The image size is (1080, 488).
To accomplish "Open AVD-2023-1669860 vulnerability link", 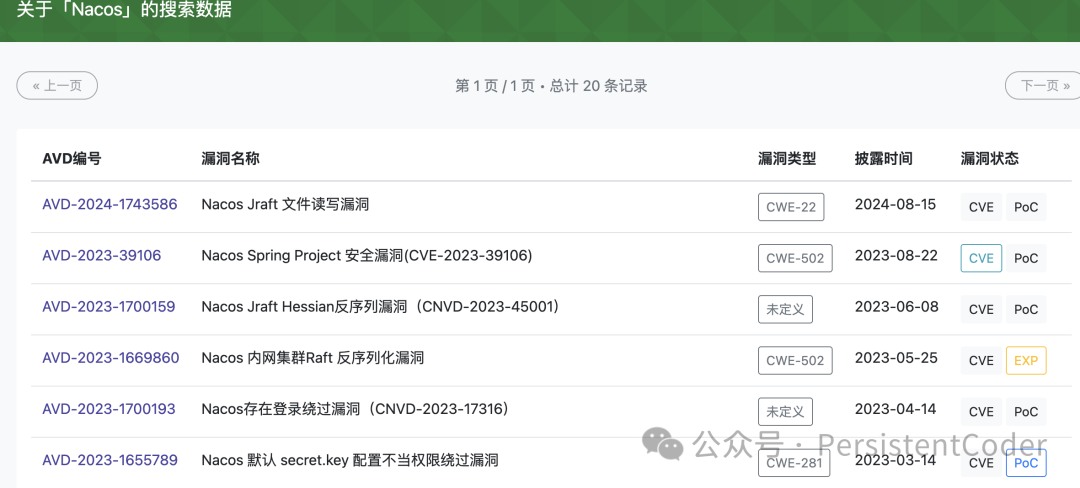I will 110,358.
